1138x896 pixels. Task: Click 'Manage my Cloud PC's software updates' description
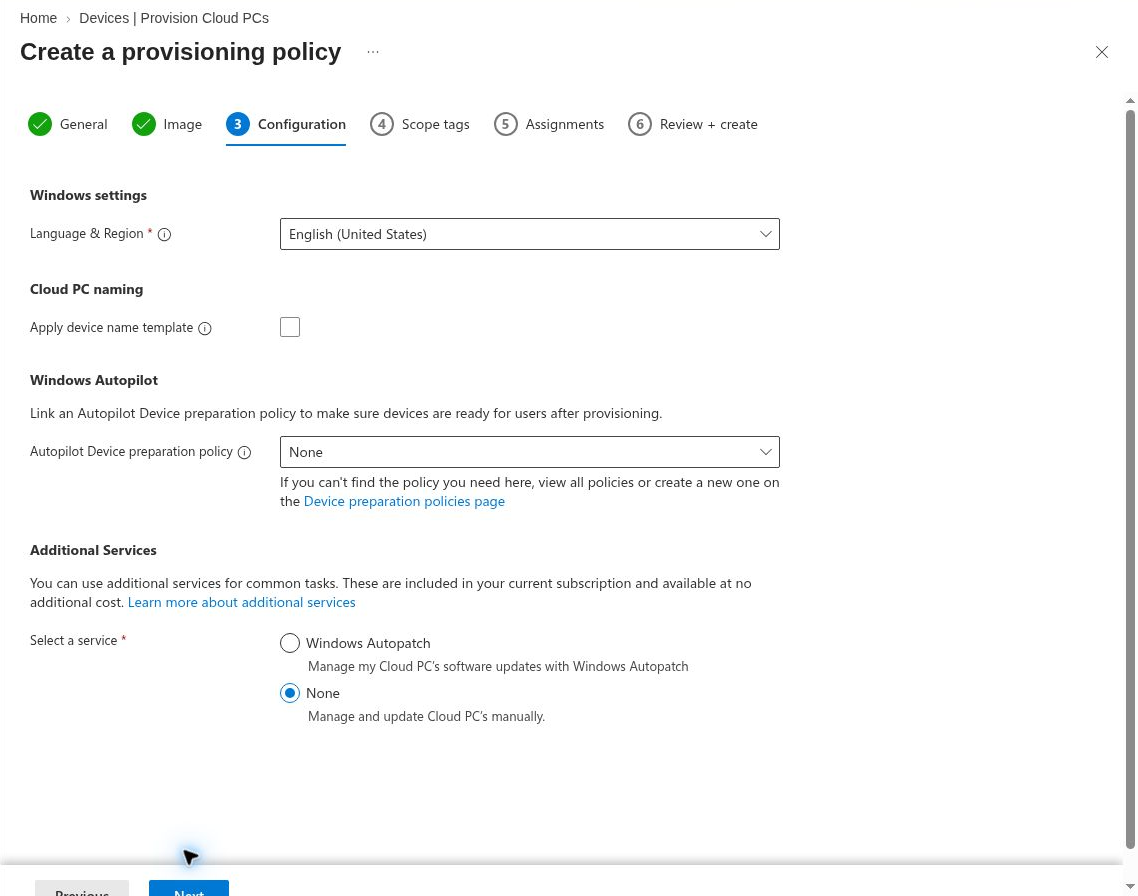click(498, 667)
